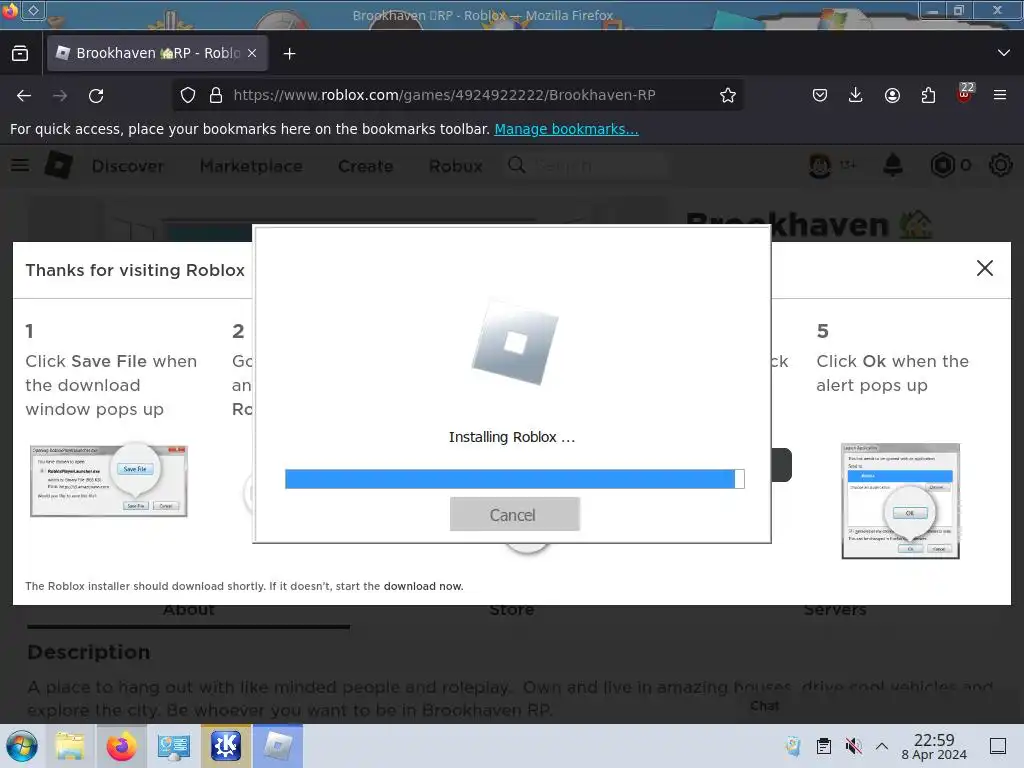Viewport: 1024px width, 768px height.
Task: Click the show desktop tray button
Action: (x=998, y=746)
